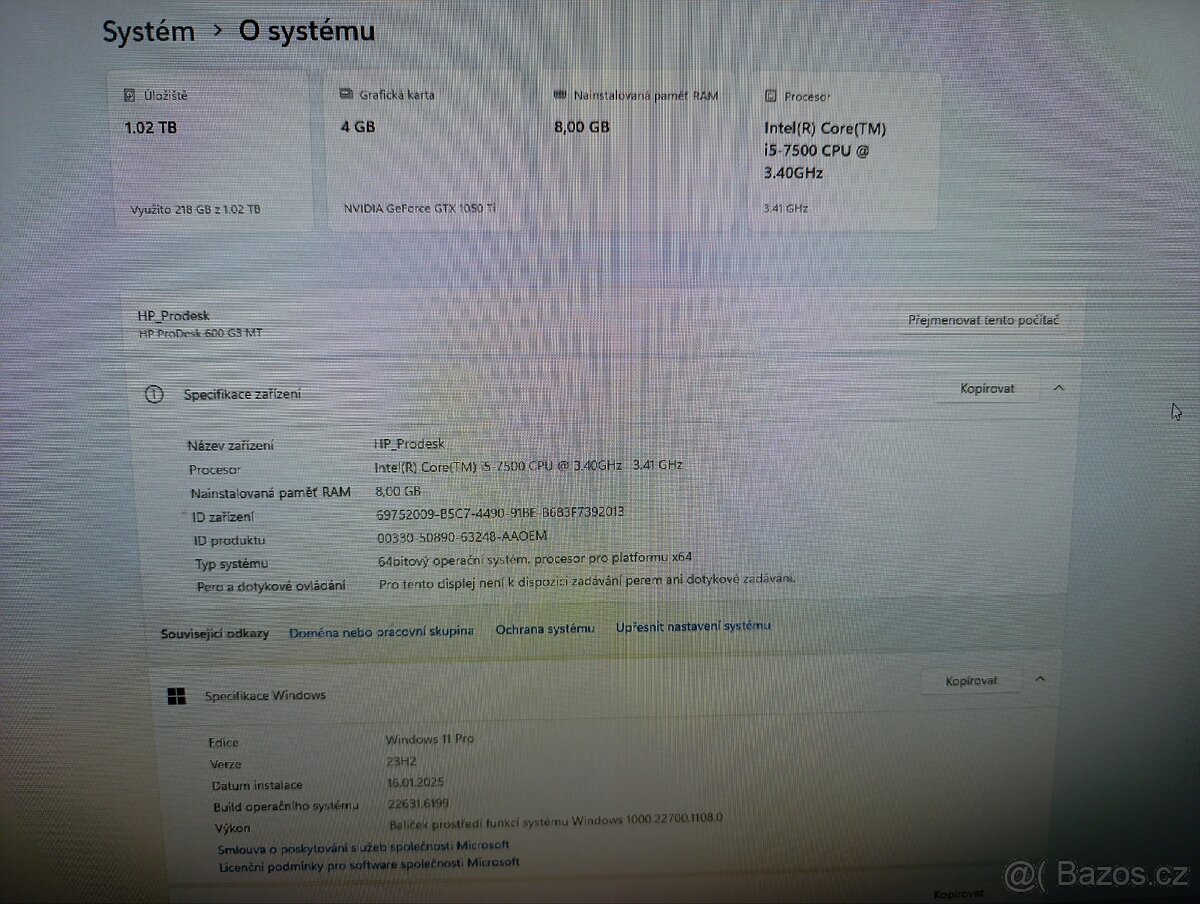Open the 1.02 TB storage card
Image resolution: width=1200 pixels, height=904 pixels.
(x=213, y=150)
